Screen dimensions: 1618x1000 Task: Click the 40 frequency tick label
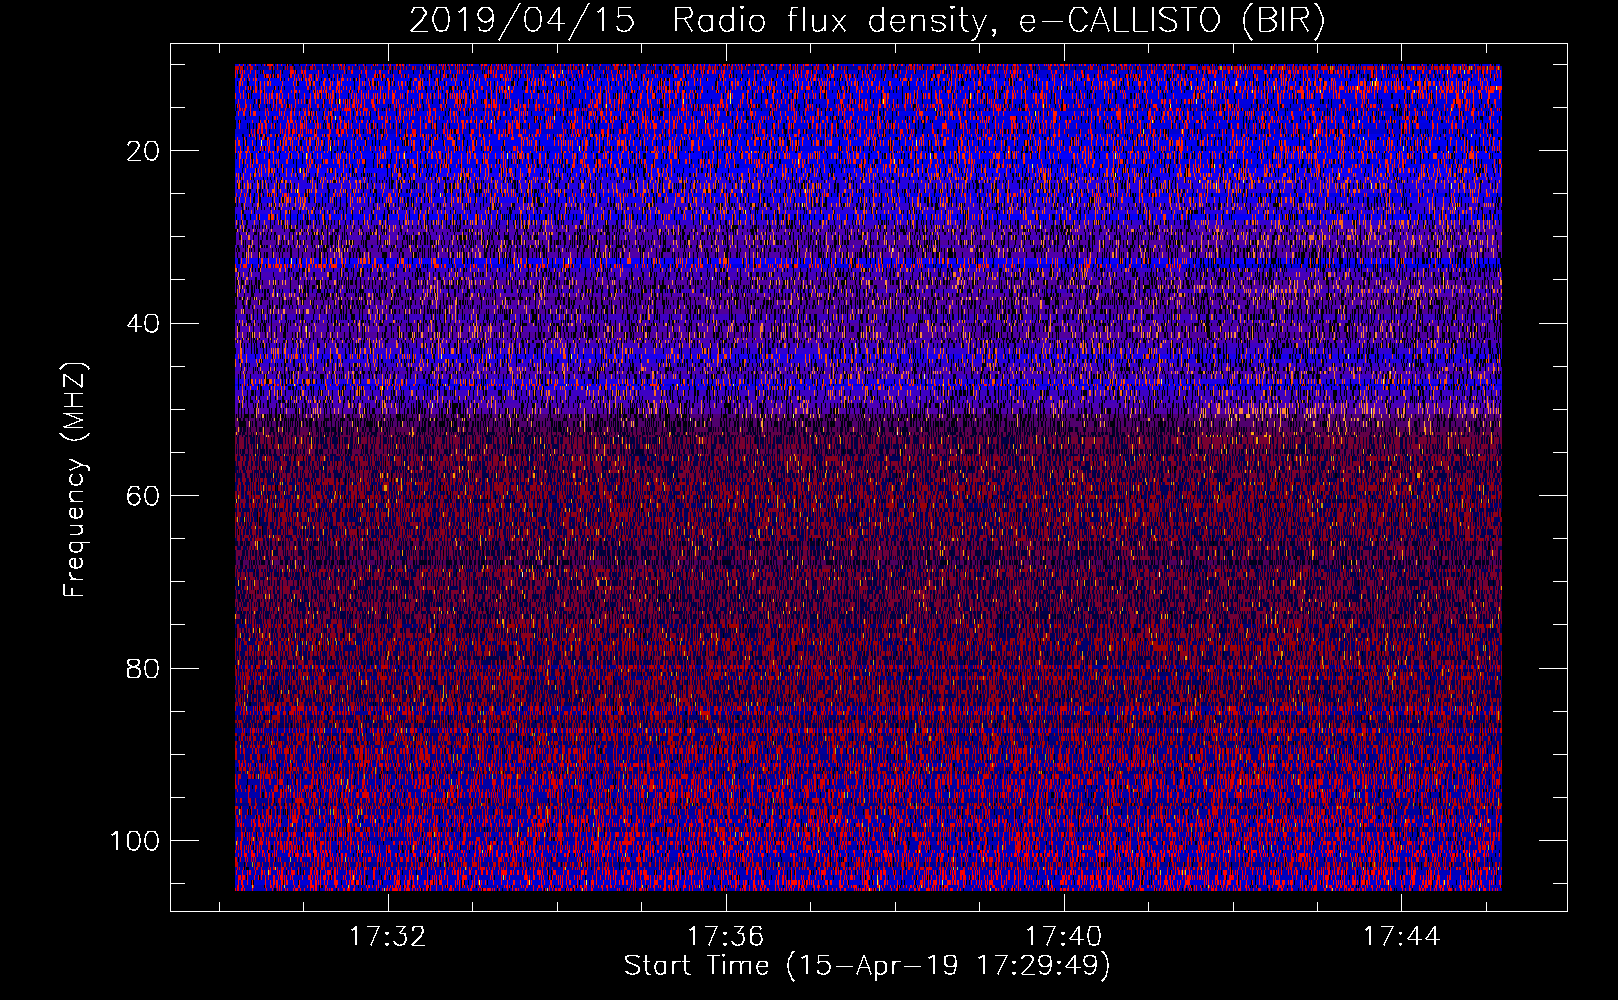pos(144,323)
